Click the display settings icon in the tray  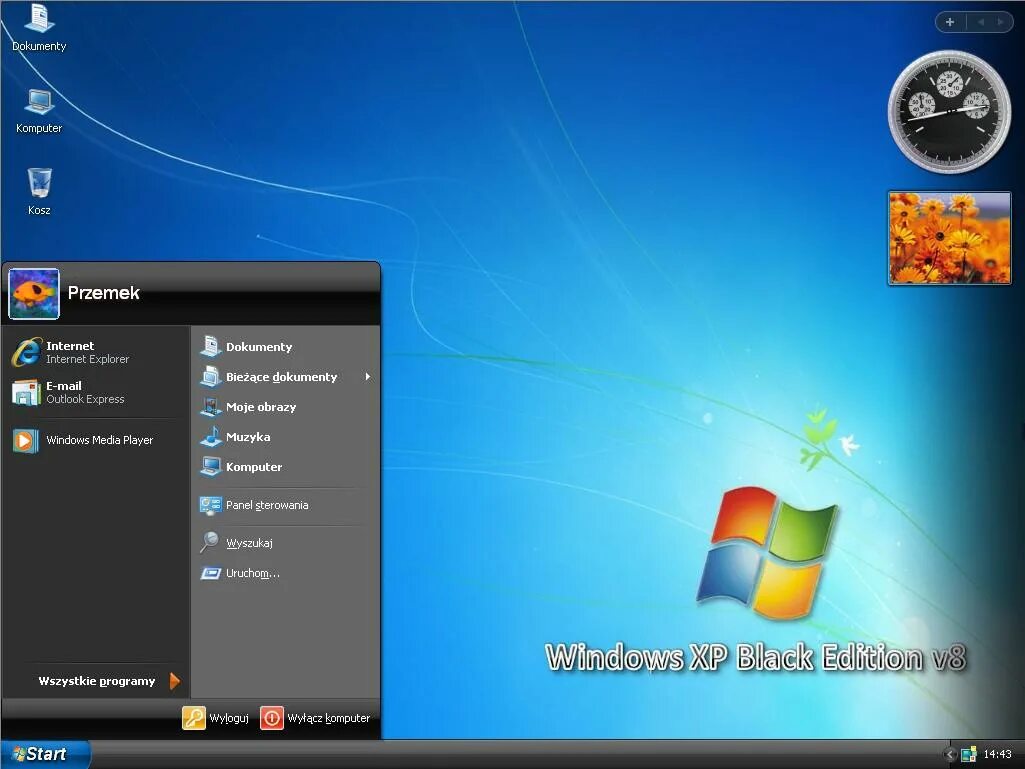pyautogui.click(x=968, y=753)
